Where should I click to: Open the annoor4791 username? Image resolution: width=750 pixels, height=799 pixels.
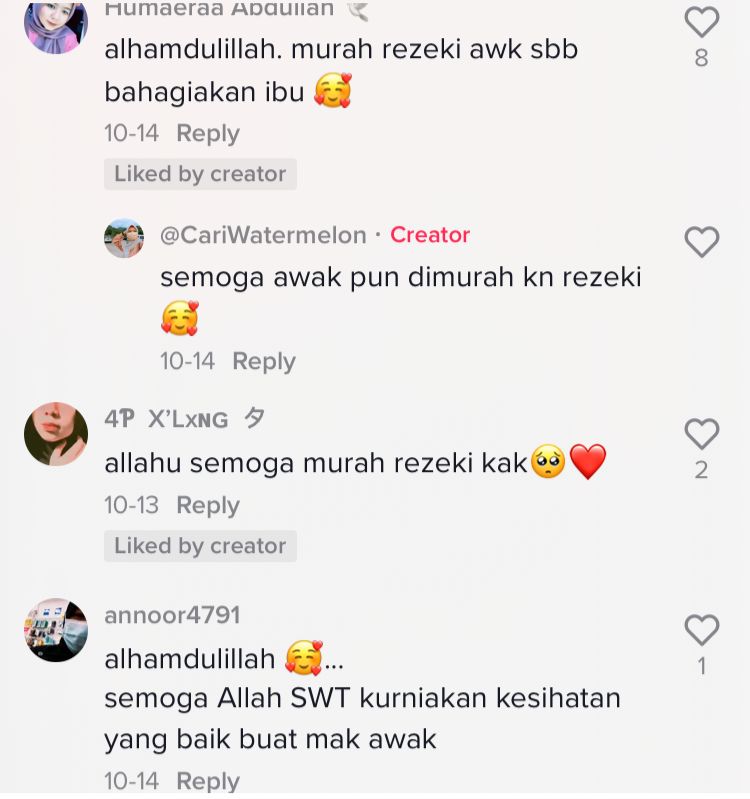(x=172, y=615)
